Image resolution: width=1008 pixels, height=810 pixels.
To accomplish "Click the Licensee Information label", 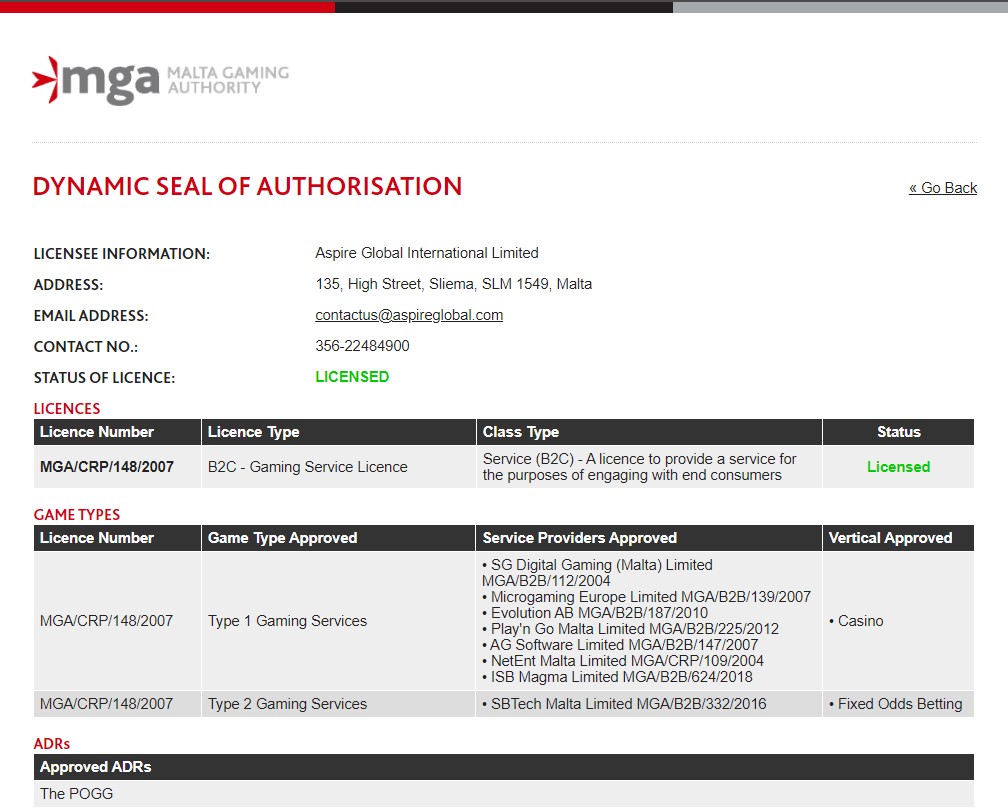I will pos(122,254).
